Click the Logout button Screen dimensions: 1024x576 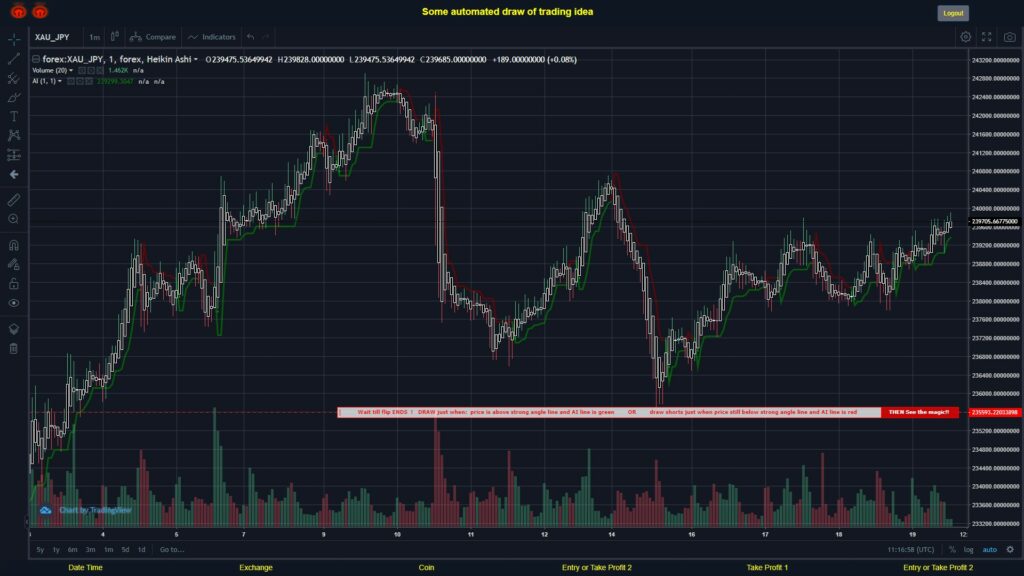tap(953, 13)
